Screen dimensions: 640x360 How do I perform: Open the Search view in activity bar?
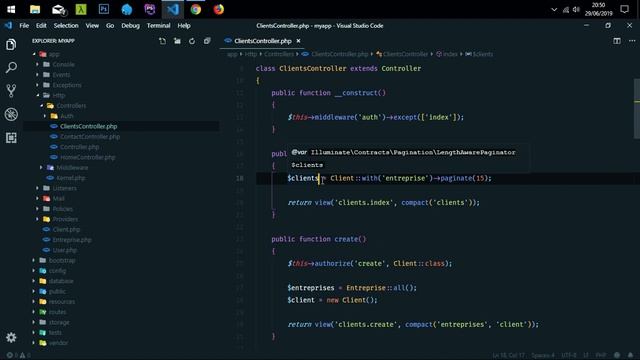pyautogui.click(x=11, y=67)
